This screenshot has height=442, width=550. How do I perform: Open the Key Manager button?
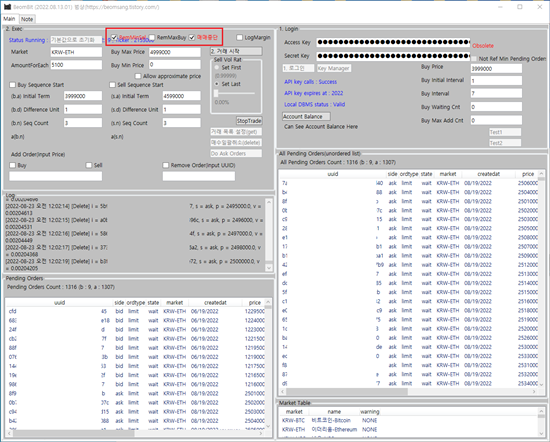pyautogui.click(x=334, y=68)
